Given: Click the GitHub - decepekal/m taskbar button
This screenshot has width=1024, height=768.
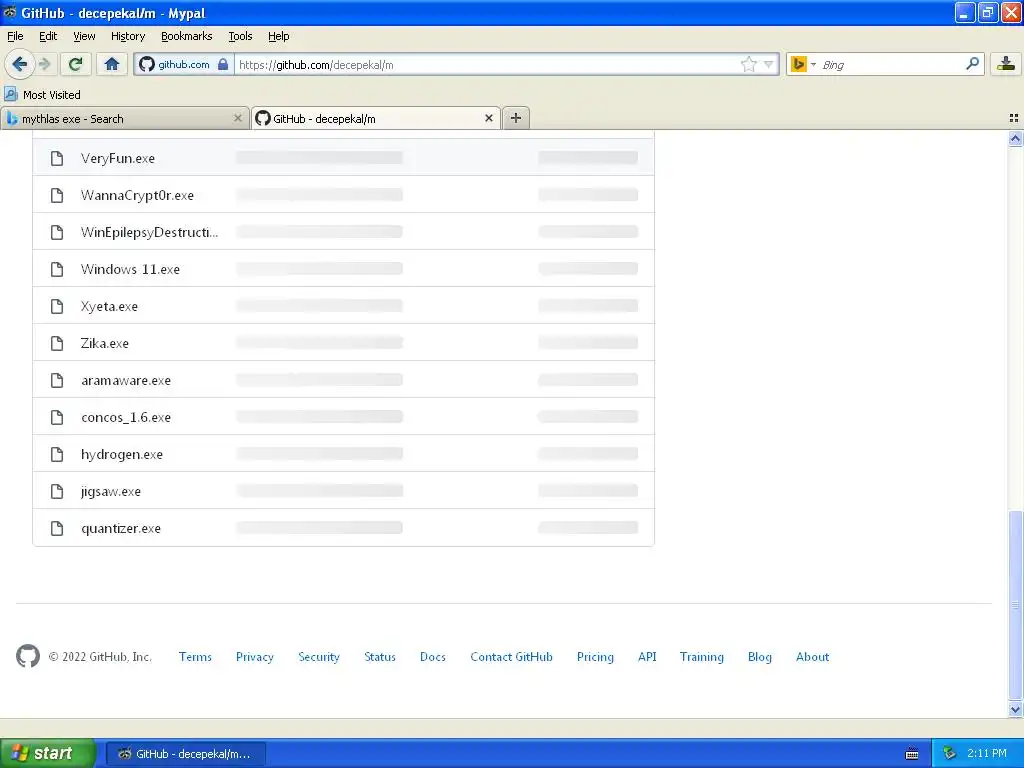Looking at the screenshot, I should point(185,754).
